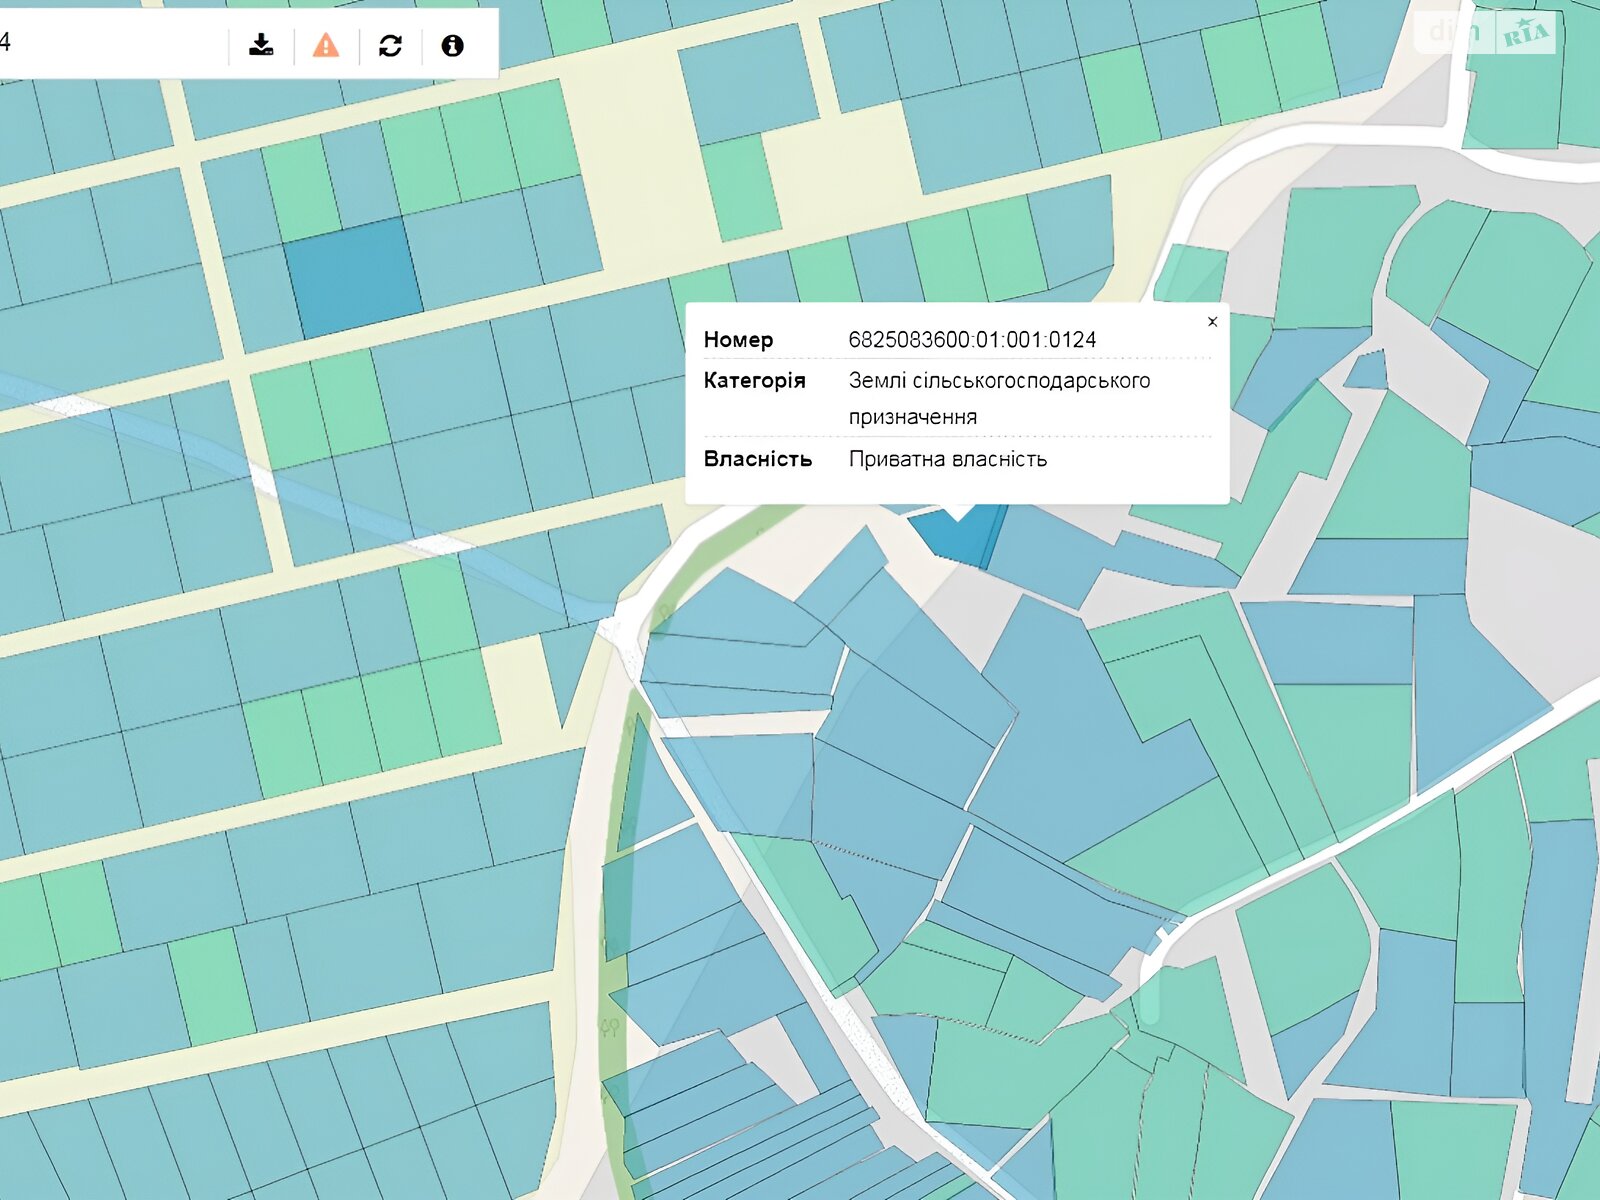Click the selected bright blue parcel under popup

coord(958,540)
